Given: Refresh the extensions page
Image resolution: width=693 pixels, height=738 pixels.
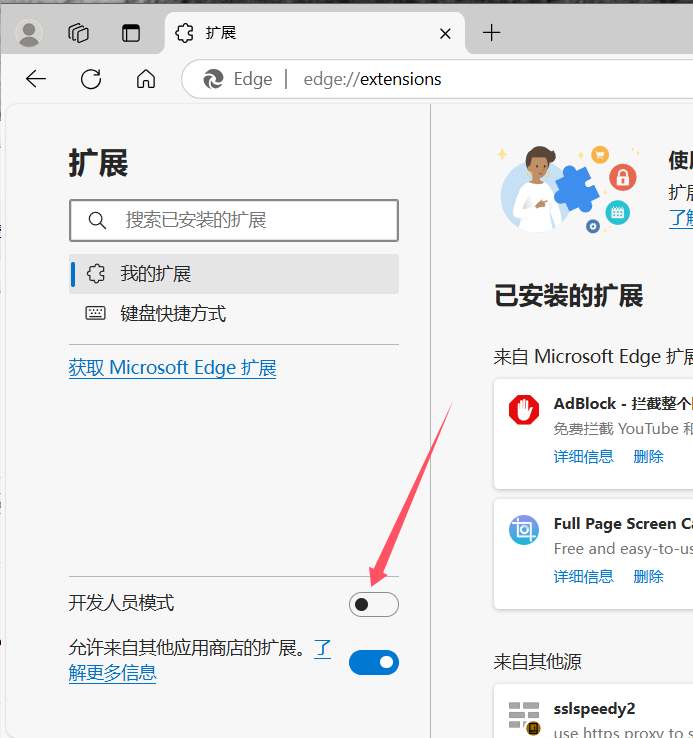Looking at the screenshot, I should [x=92, y=79].
